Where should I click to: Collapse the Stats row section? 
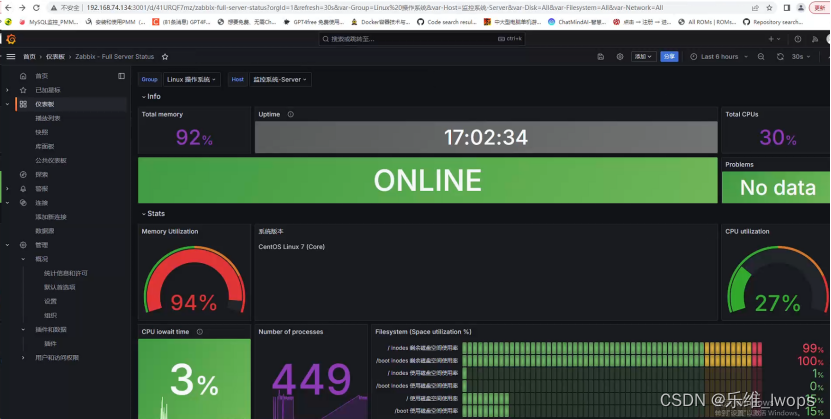pyautogui.click(x=153, y=213)
